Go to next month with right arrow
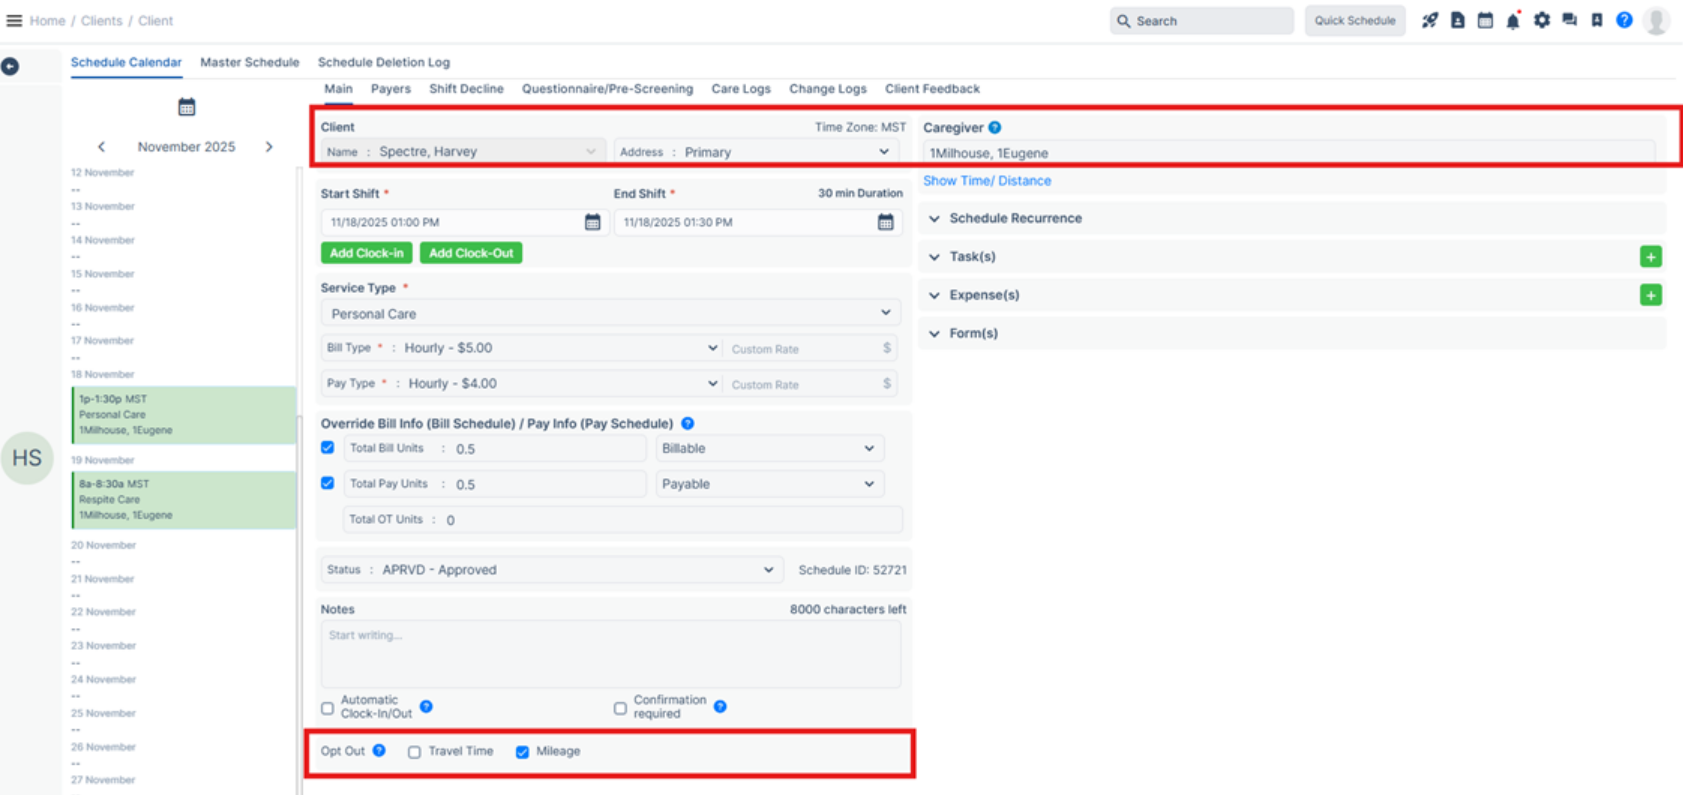Screen dimensions: 1683x795 pos(269,147)
